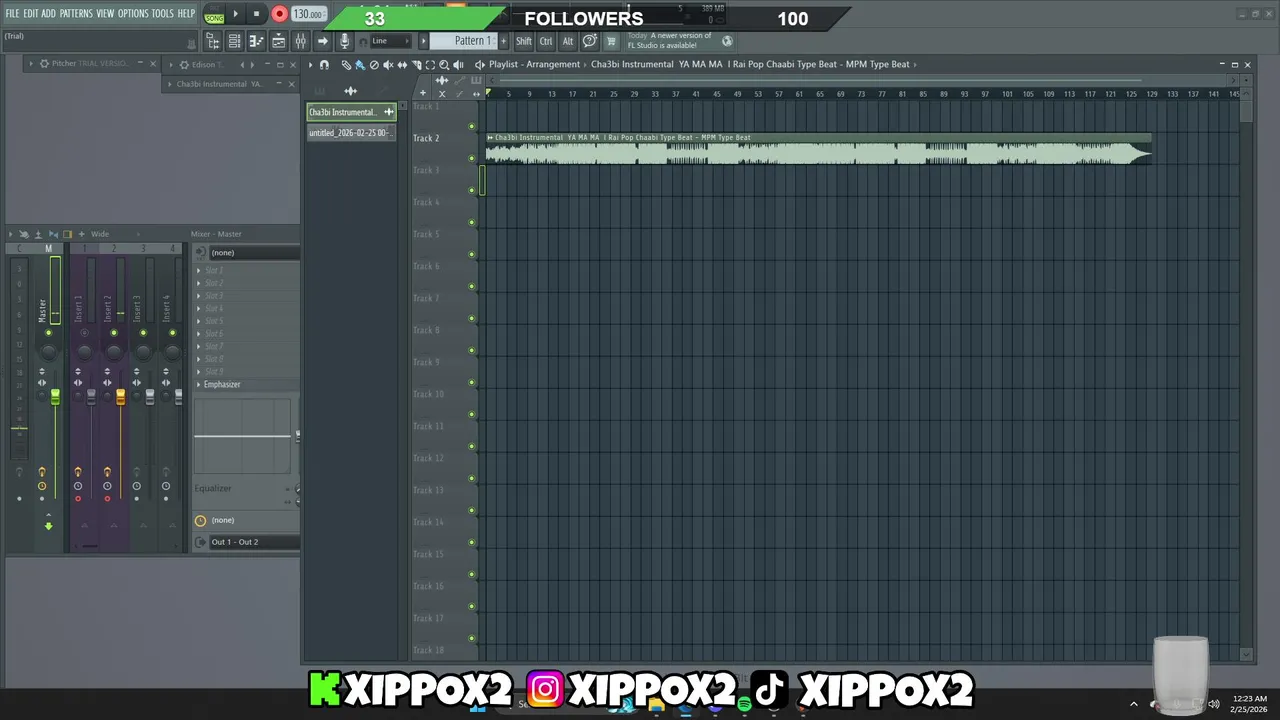1280x720 pixels.
Task: Expand the Slot 5 effect arrow
Action: pyautogui.click(x=198, y=321)
